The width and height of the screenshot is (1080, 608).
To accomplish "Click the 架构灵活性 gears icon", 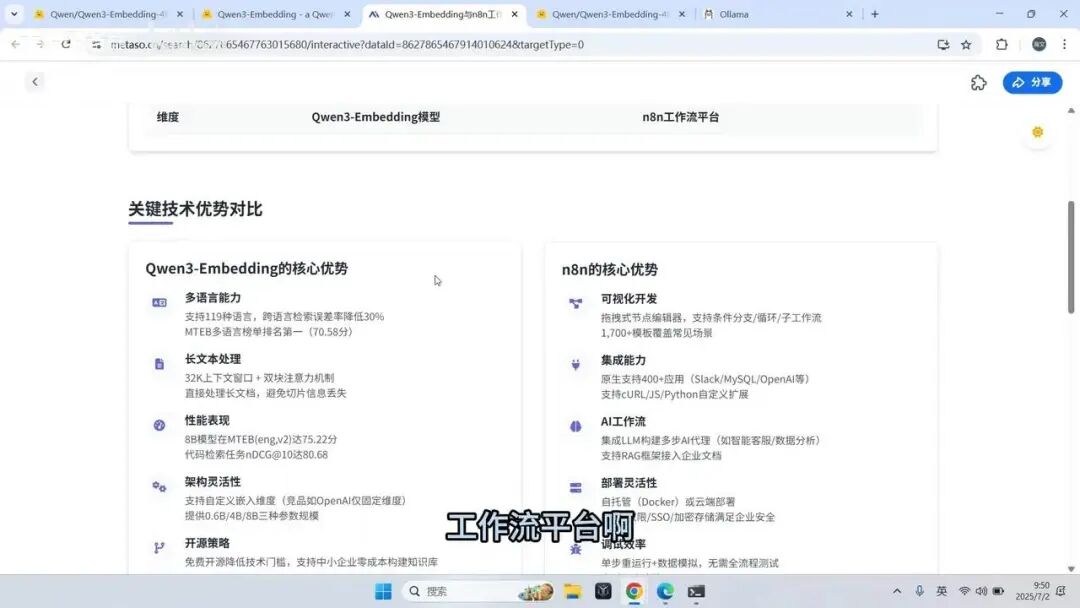I will [159, 486].
